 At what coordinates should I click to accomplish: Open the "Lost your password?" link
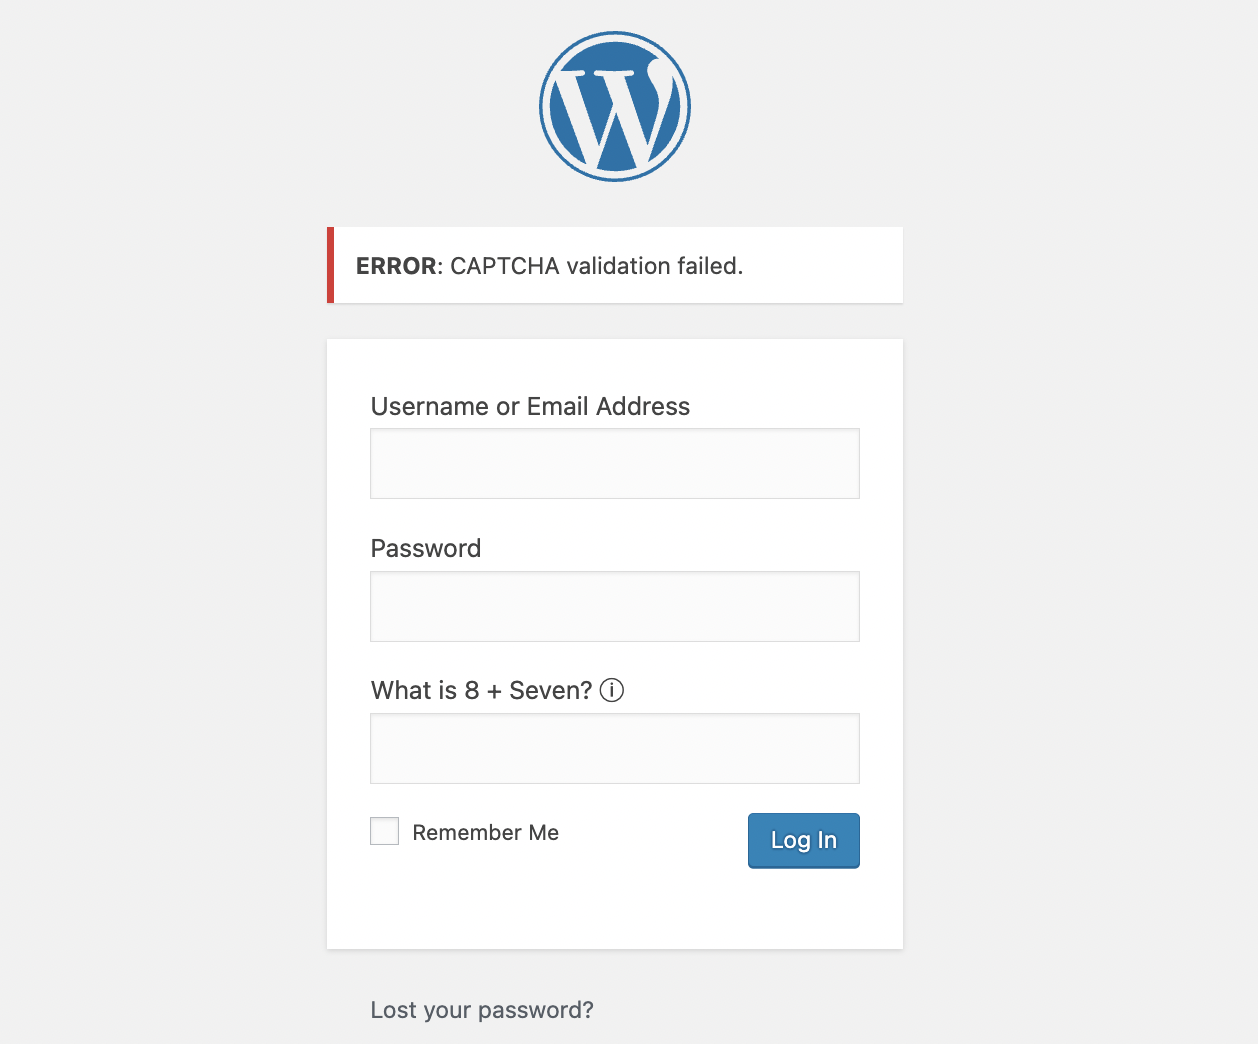pos(482,1010)
